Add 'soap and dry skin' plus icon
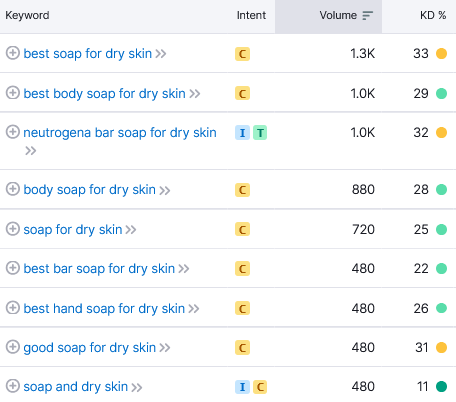Image resolution: width=456 pixels, height=402 pixels. [x=13, y=386]
